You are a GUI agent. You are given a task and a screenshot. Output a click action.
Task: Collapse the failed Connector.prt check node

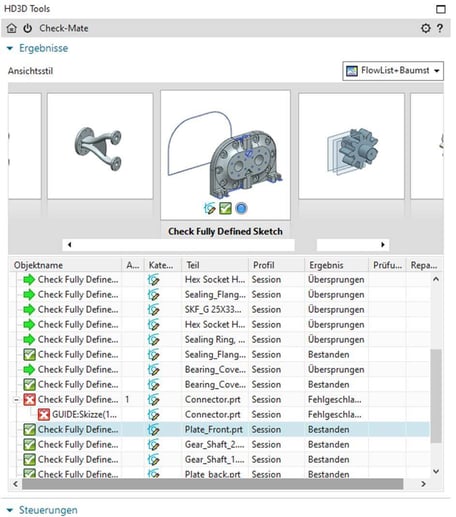(16, 400)
